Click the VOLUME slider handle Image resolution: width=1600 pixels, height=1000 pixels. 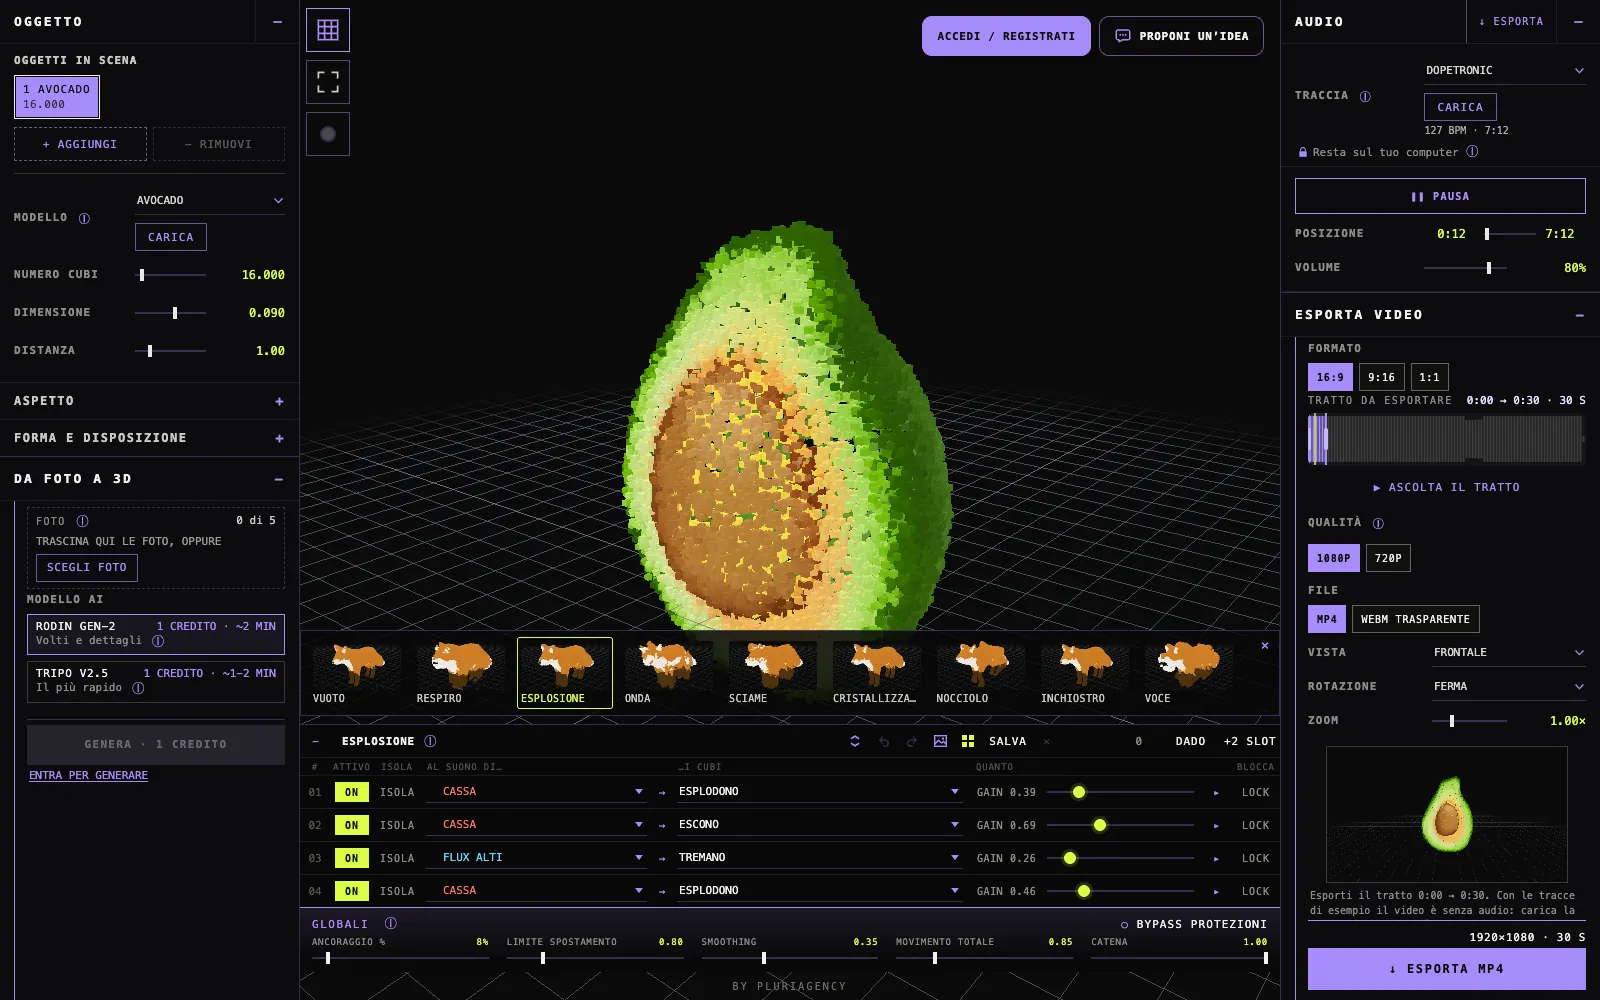pos(1489,268)
